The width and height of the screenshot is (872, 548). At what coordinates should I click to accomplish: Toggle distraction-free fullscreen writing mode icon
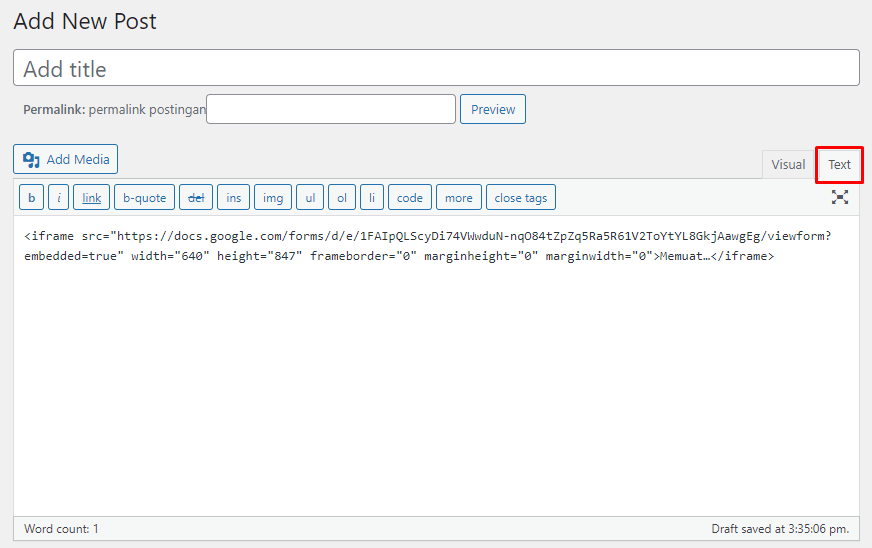(840, 198)
